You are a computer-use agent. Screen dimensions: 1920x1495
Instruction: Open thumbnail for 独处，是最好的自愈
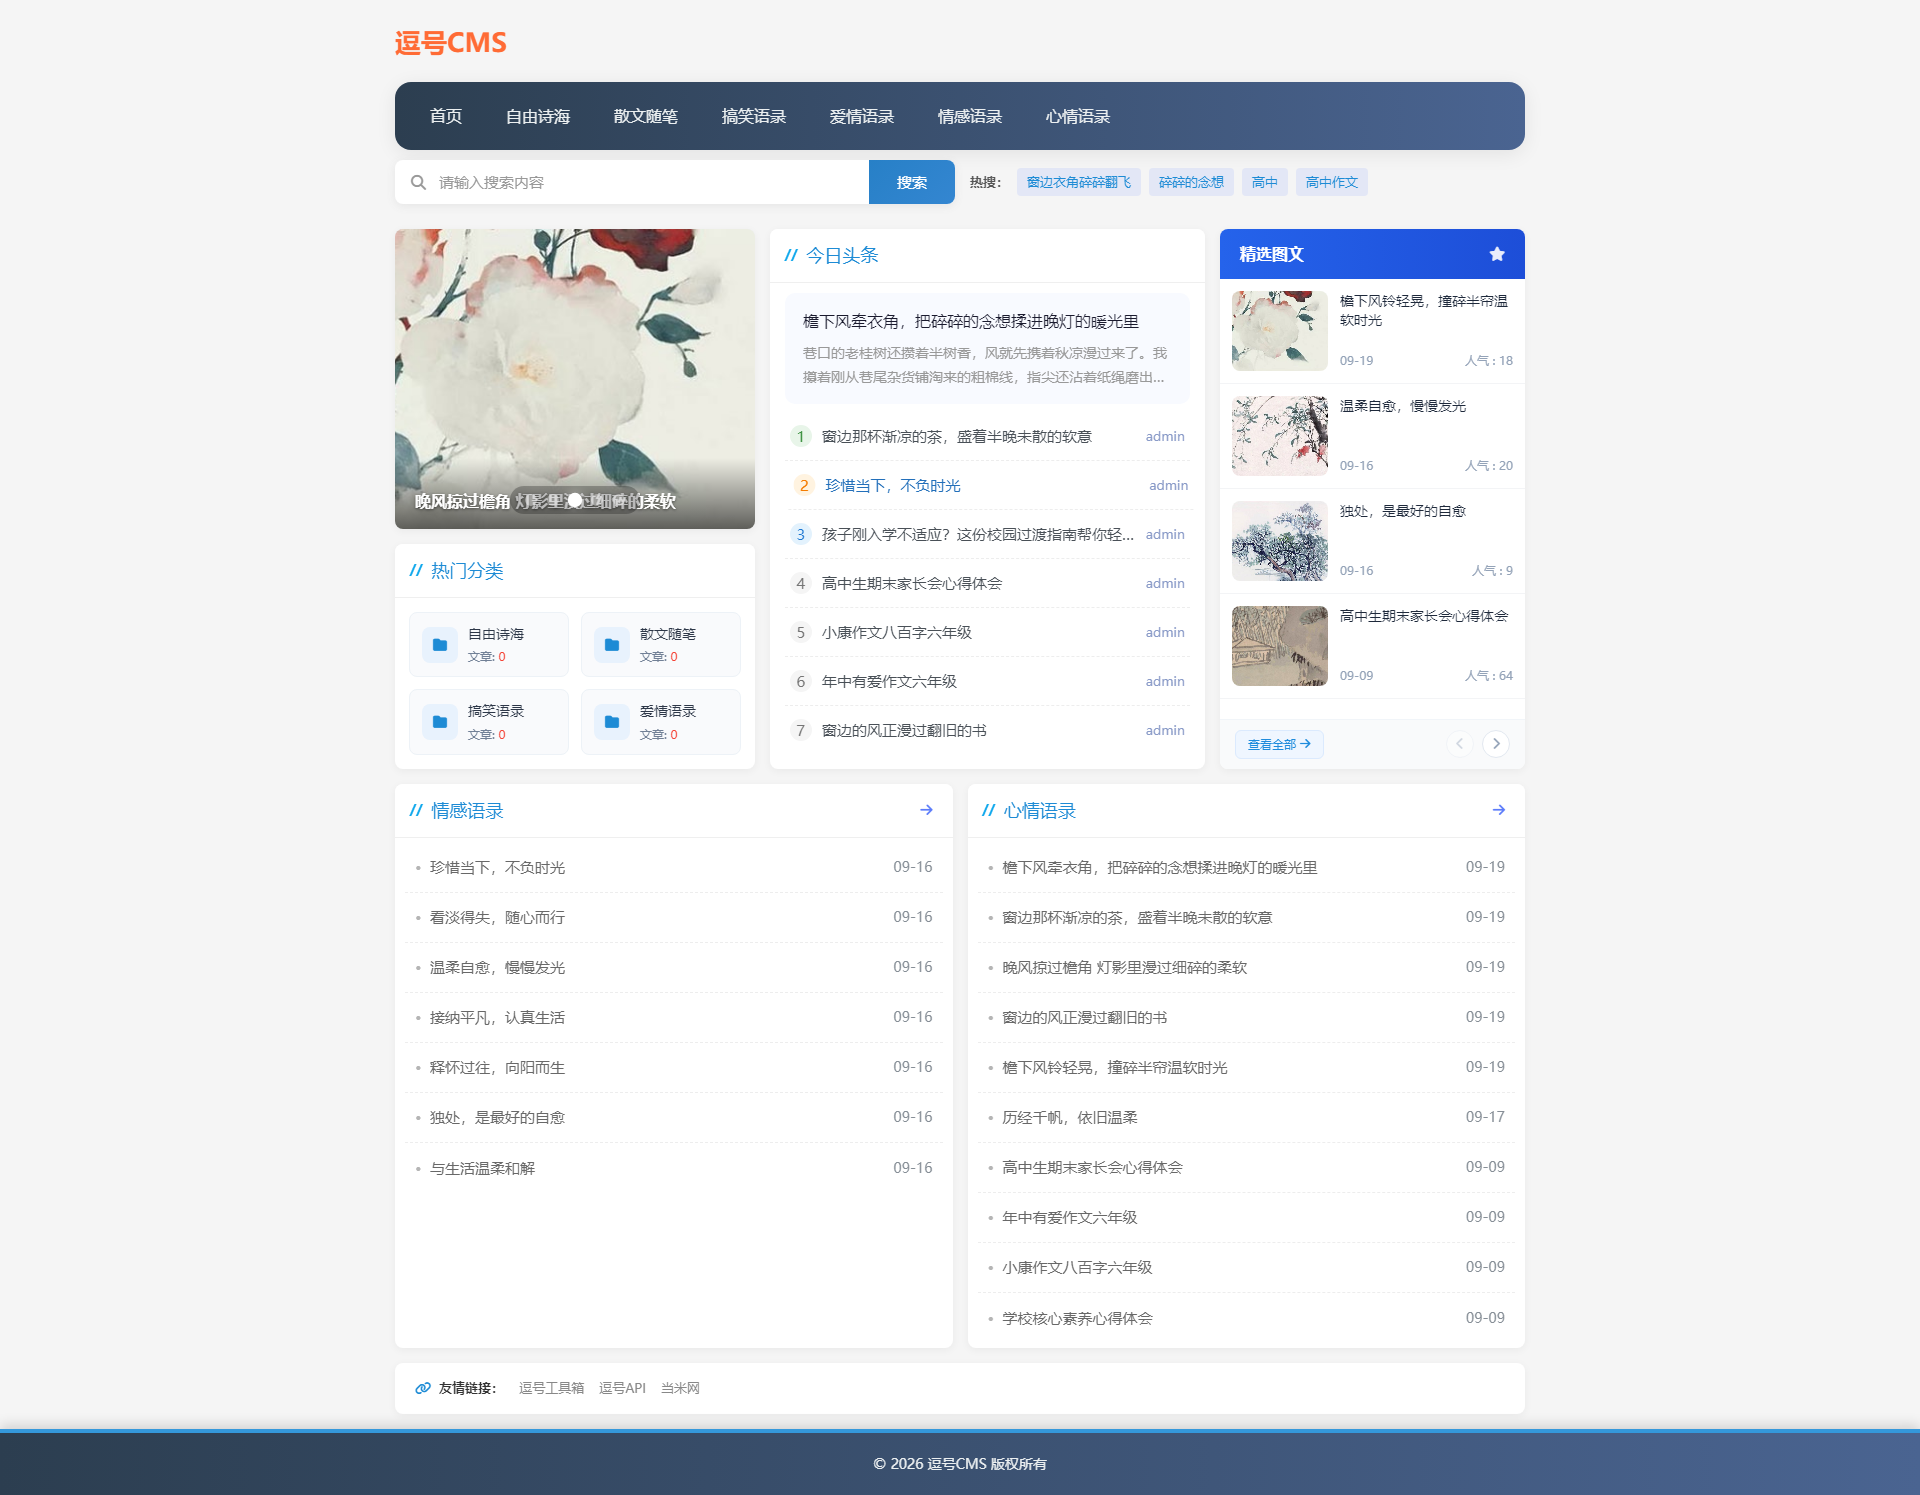tap(1280, 541)
